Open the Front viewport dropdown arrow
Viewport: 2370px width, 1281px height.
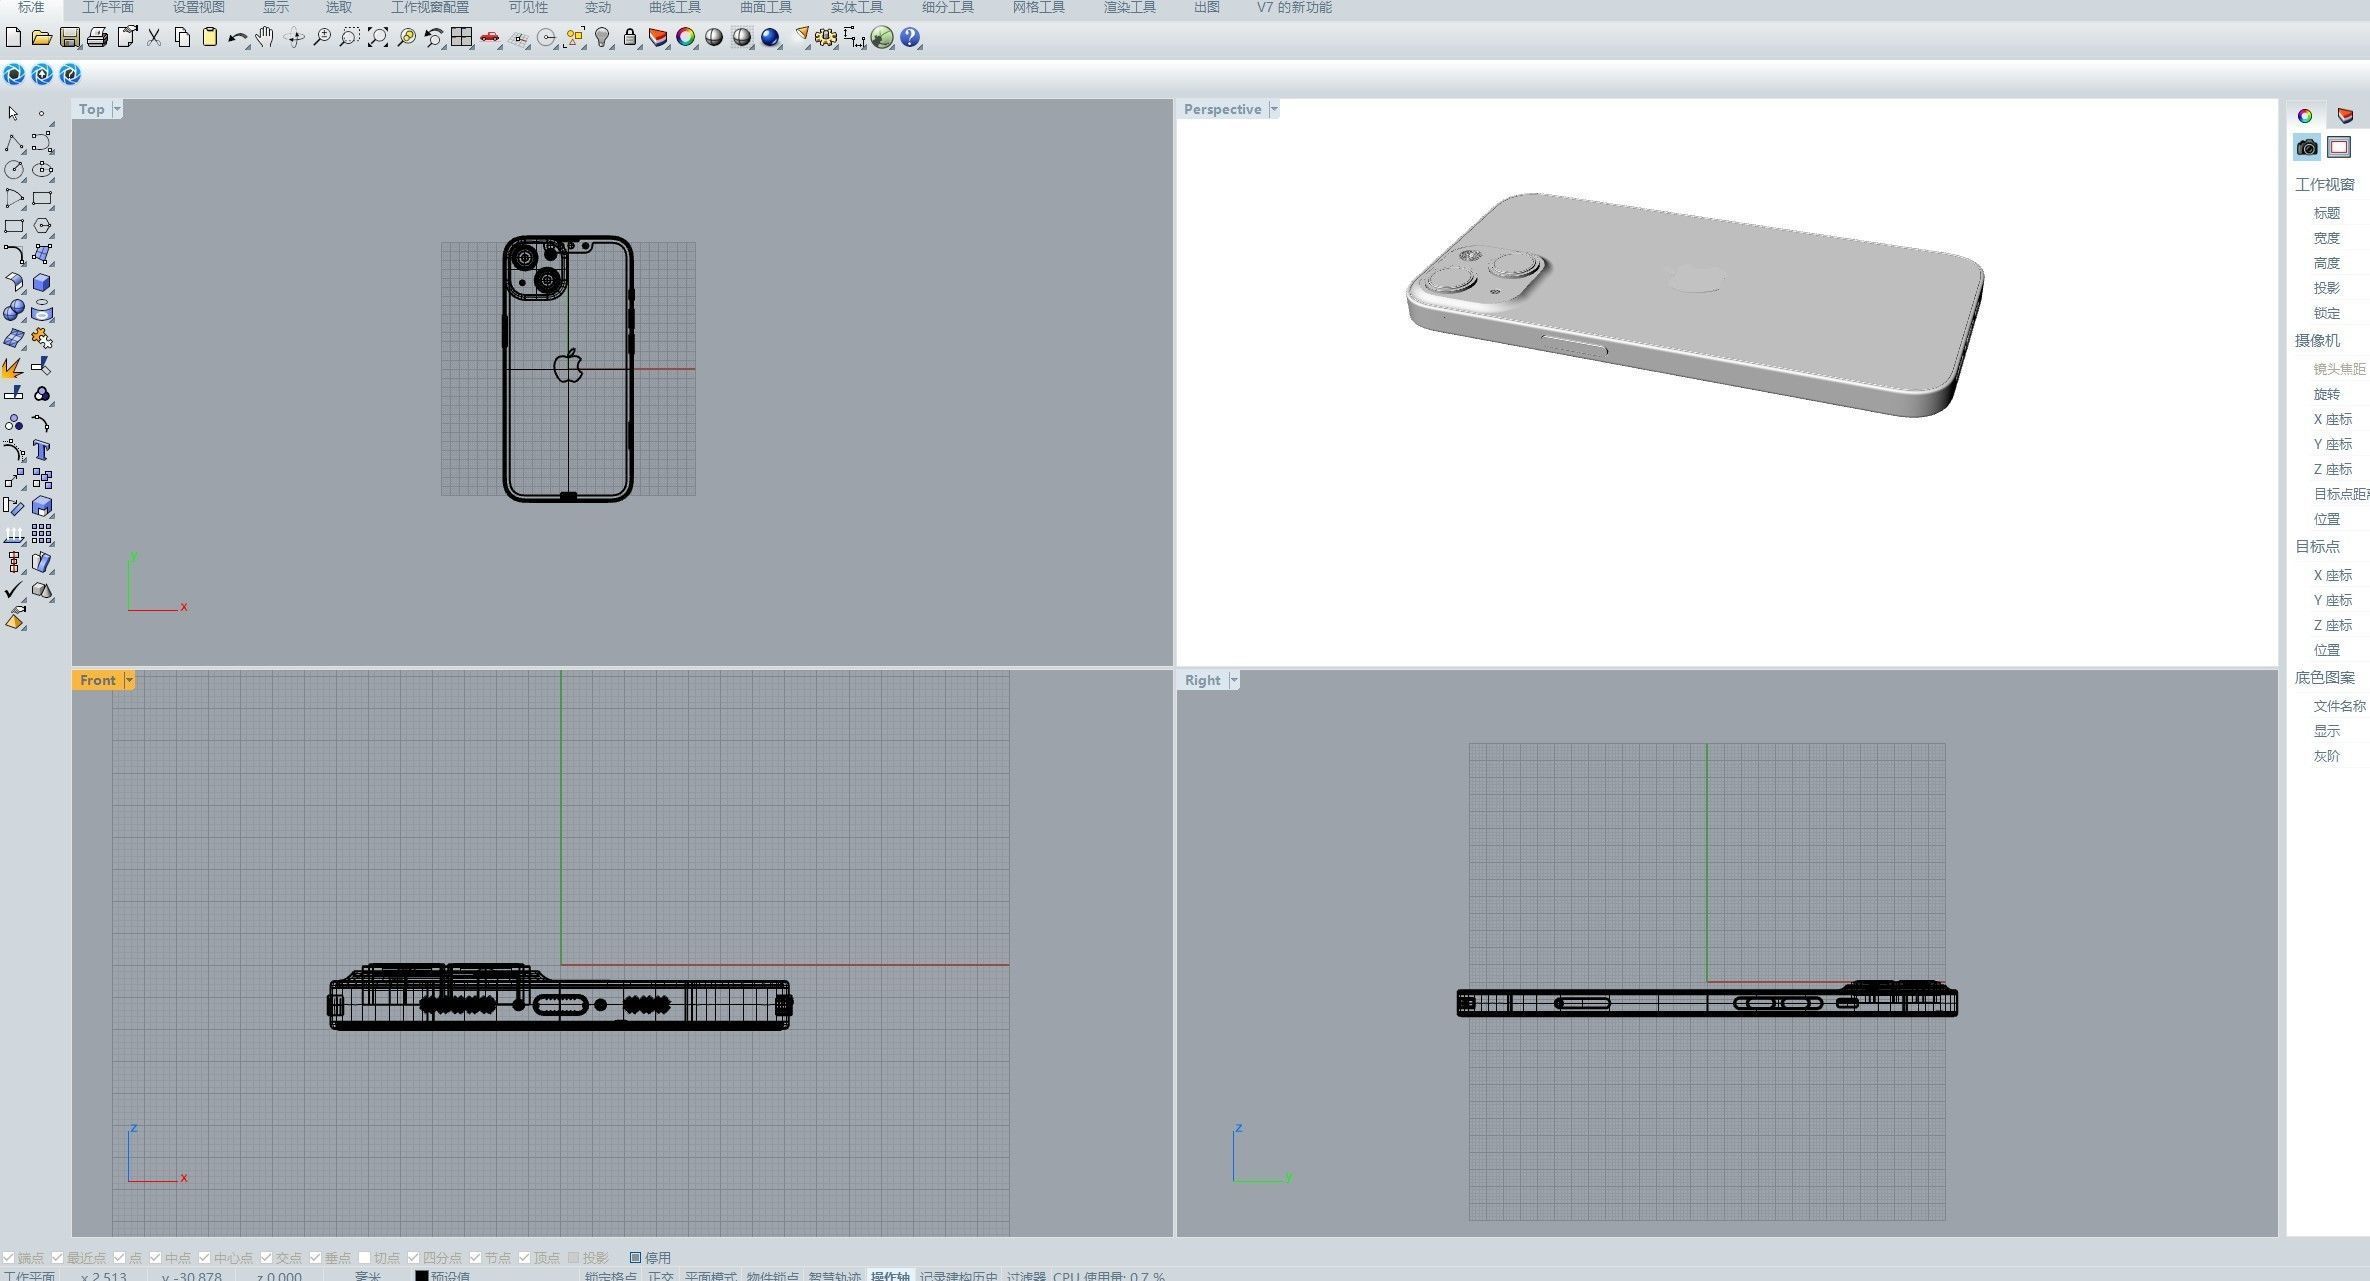pyautogui.click(x=129, y=680)
